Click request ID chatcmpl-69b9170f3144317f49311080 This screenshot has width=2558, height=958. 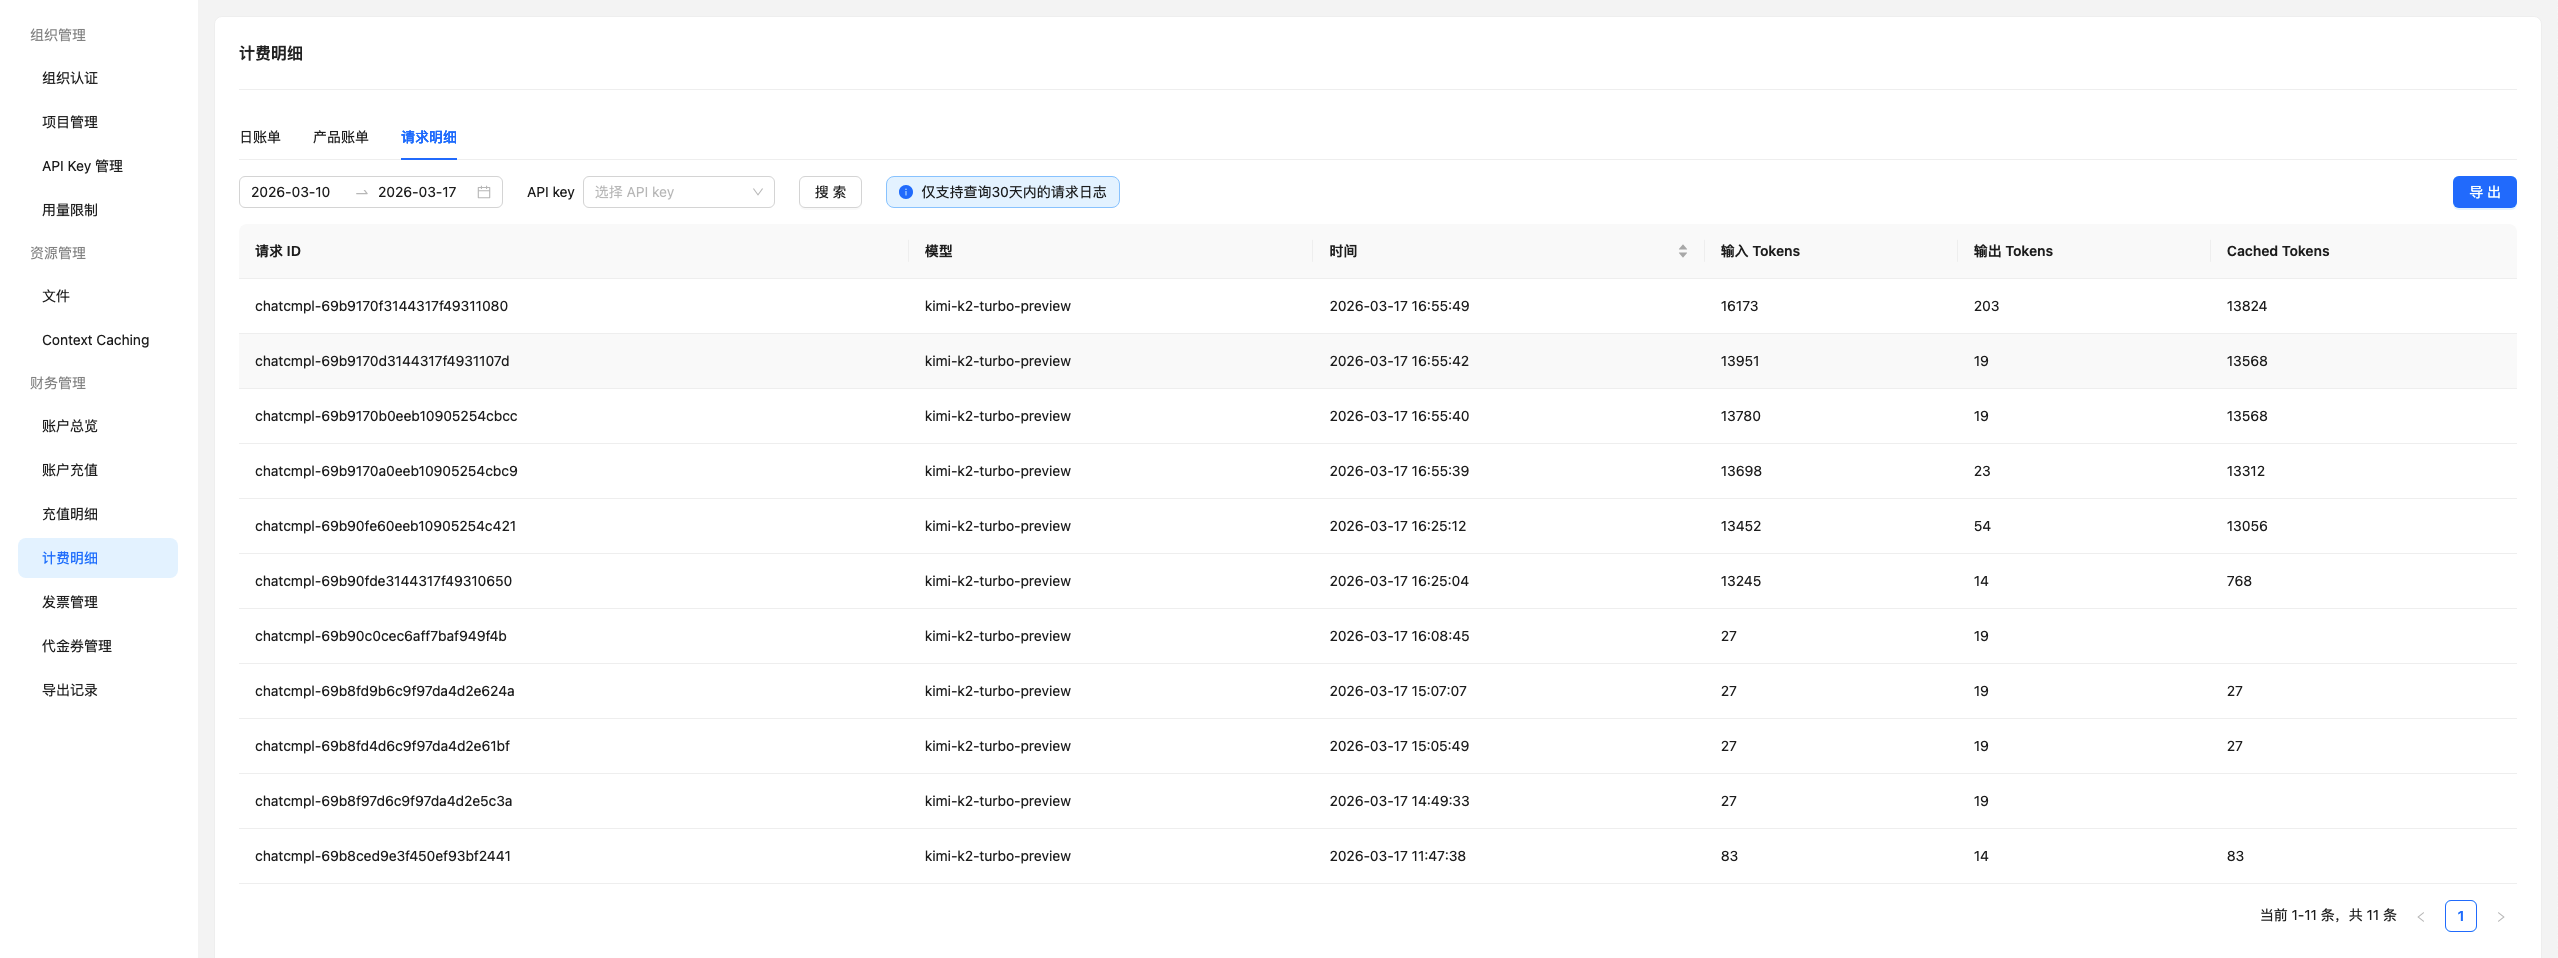click(381, 306)
